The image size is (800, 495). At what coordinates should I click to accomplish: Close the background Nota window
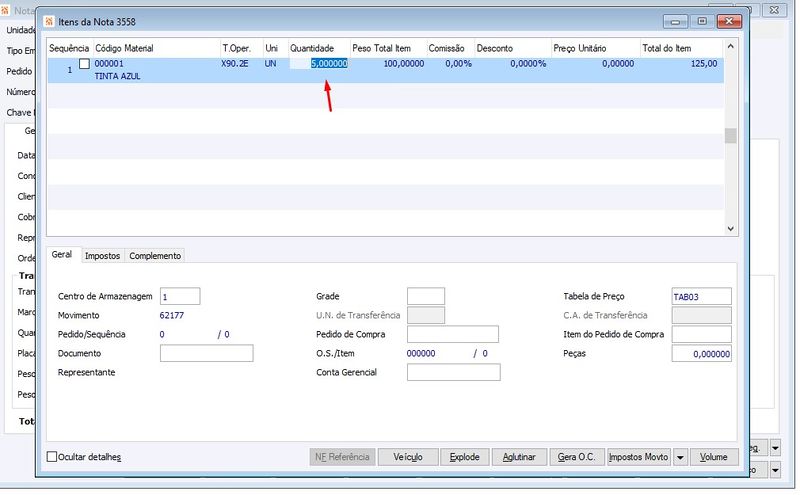774,9
